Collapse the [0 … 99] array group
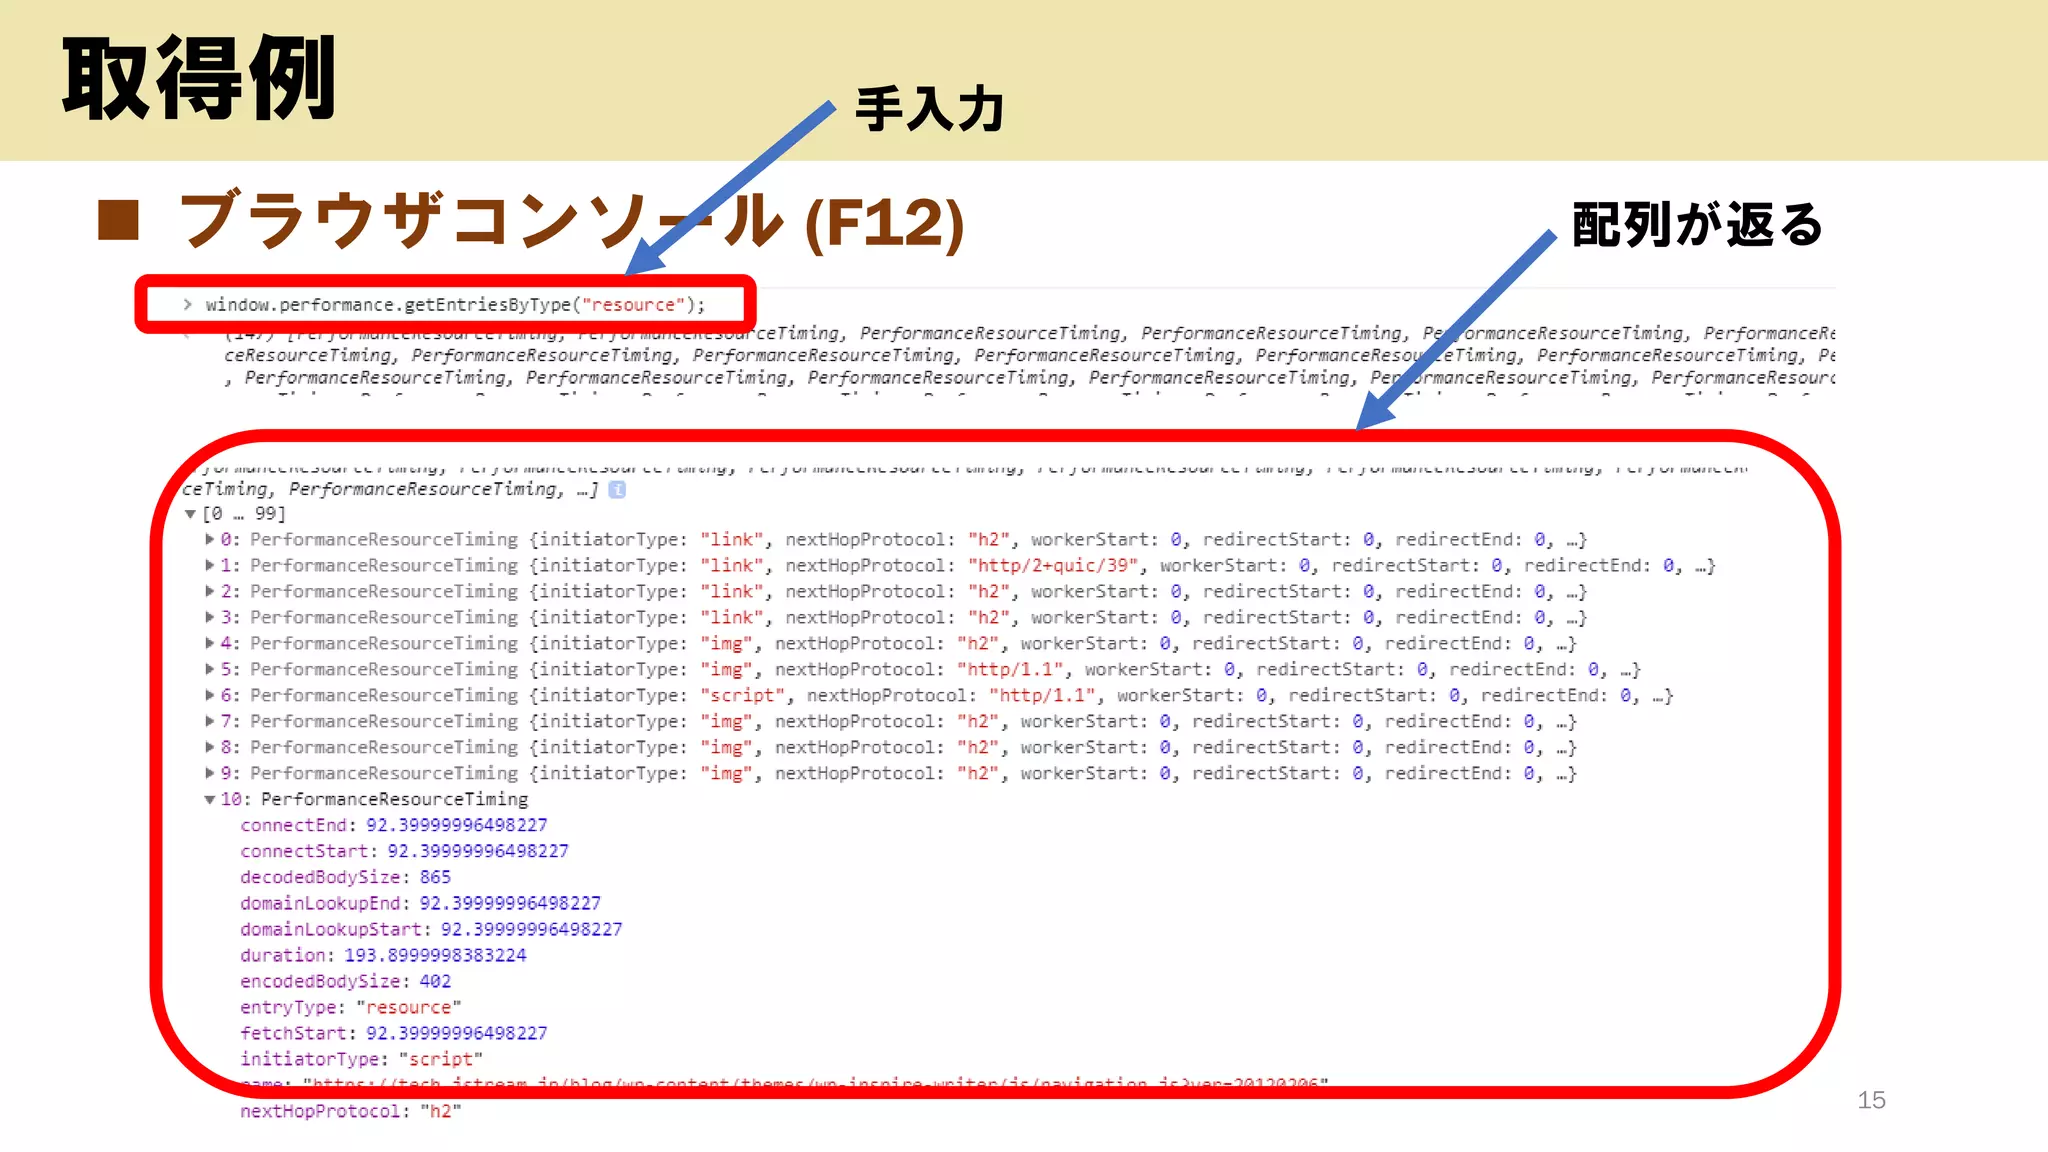2048x1152 pixels. (190, 514)
